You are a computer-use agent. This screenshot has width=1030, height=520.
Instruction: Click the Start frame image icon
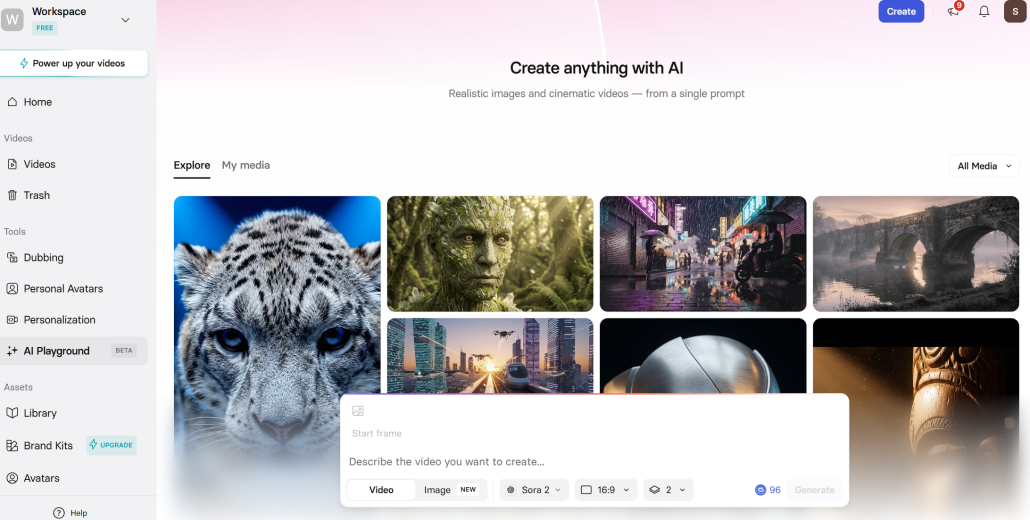(358, 411)
